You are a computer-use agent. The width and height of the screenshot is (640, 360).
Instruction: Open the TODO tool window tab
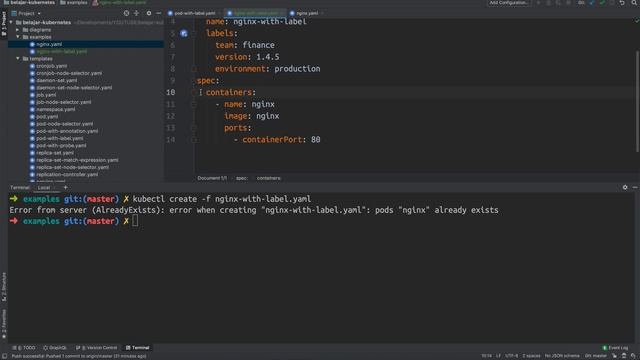tap(24, 348)
